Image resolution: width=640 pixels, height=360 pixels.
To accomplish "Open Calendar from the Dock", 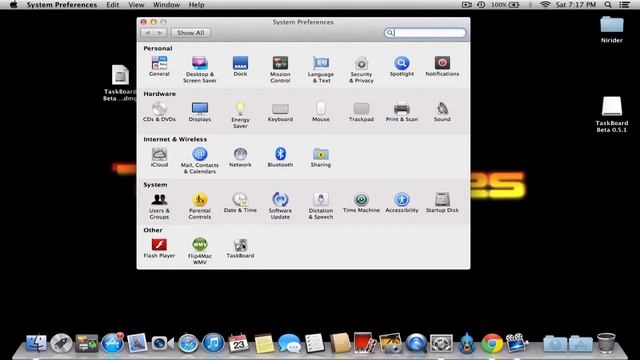I will [238, 343].
